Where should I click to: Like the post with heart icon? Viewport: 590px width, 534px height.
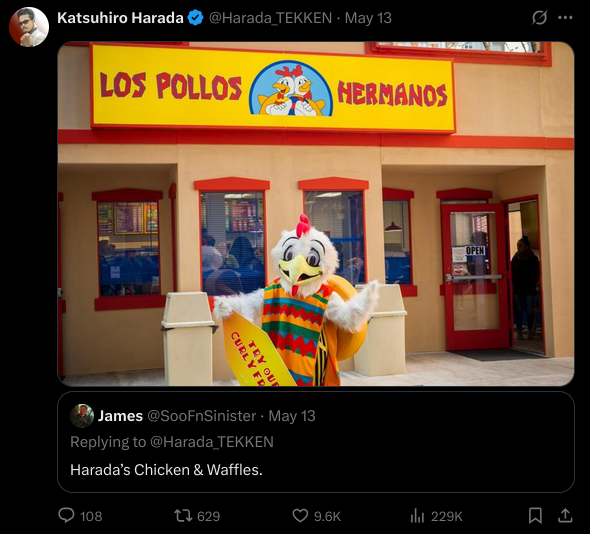click(300, 516)
